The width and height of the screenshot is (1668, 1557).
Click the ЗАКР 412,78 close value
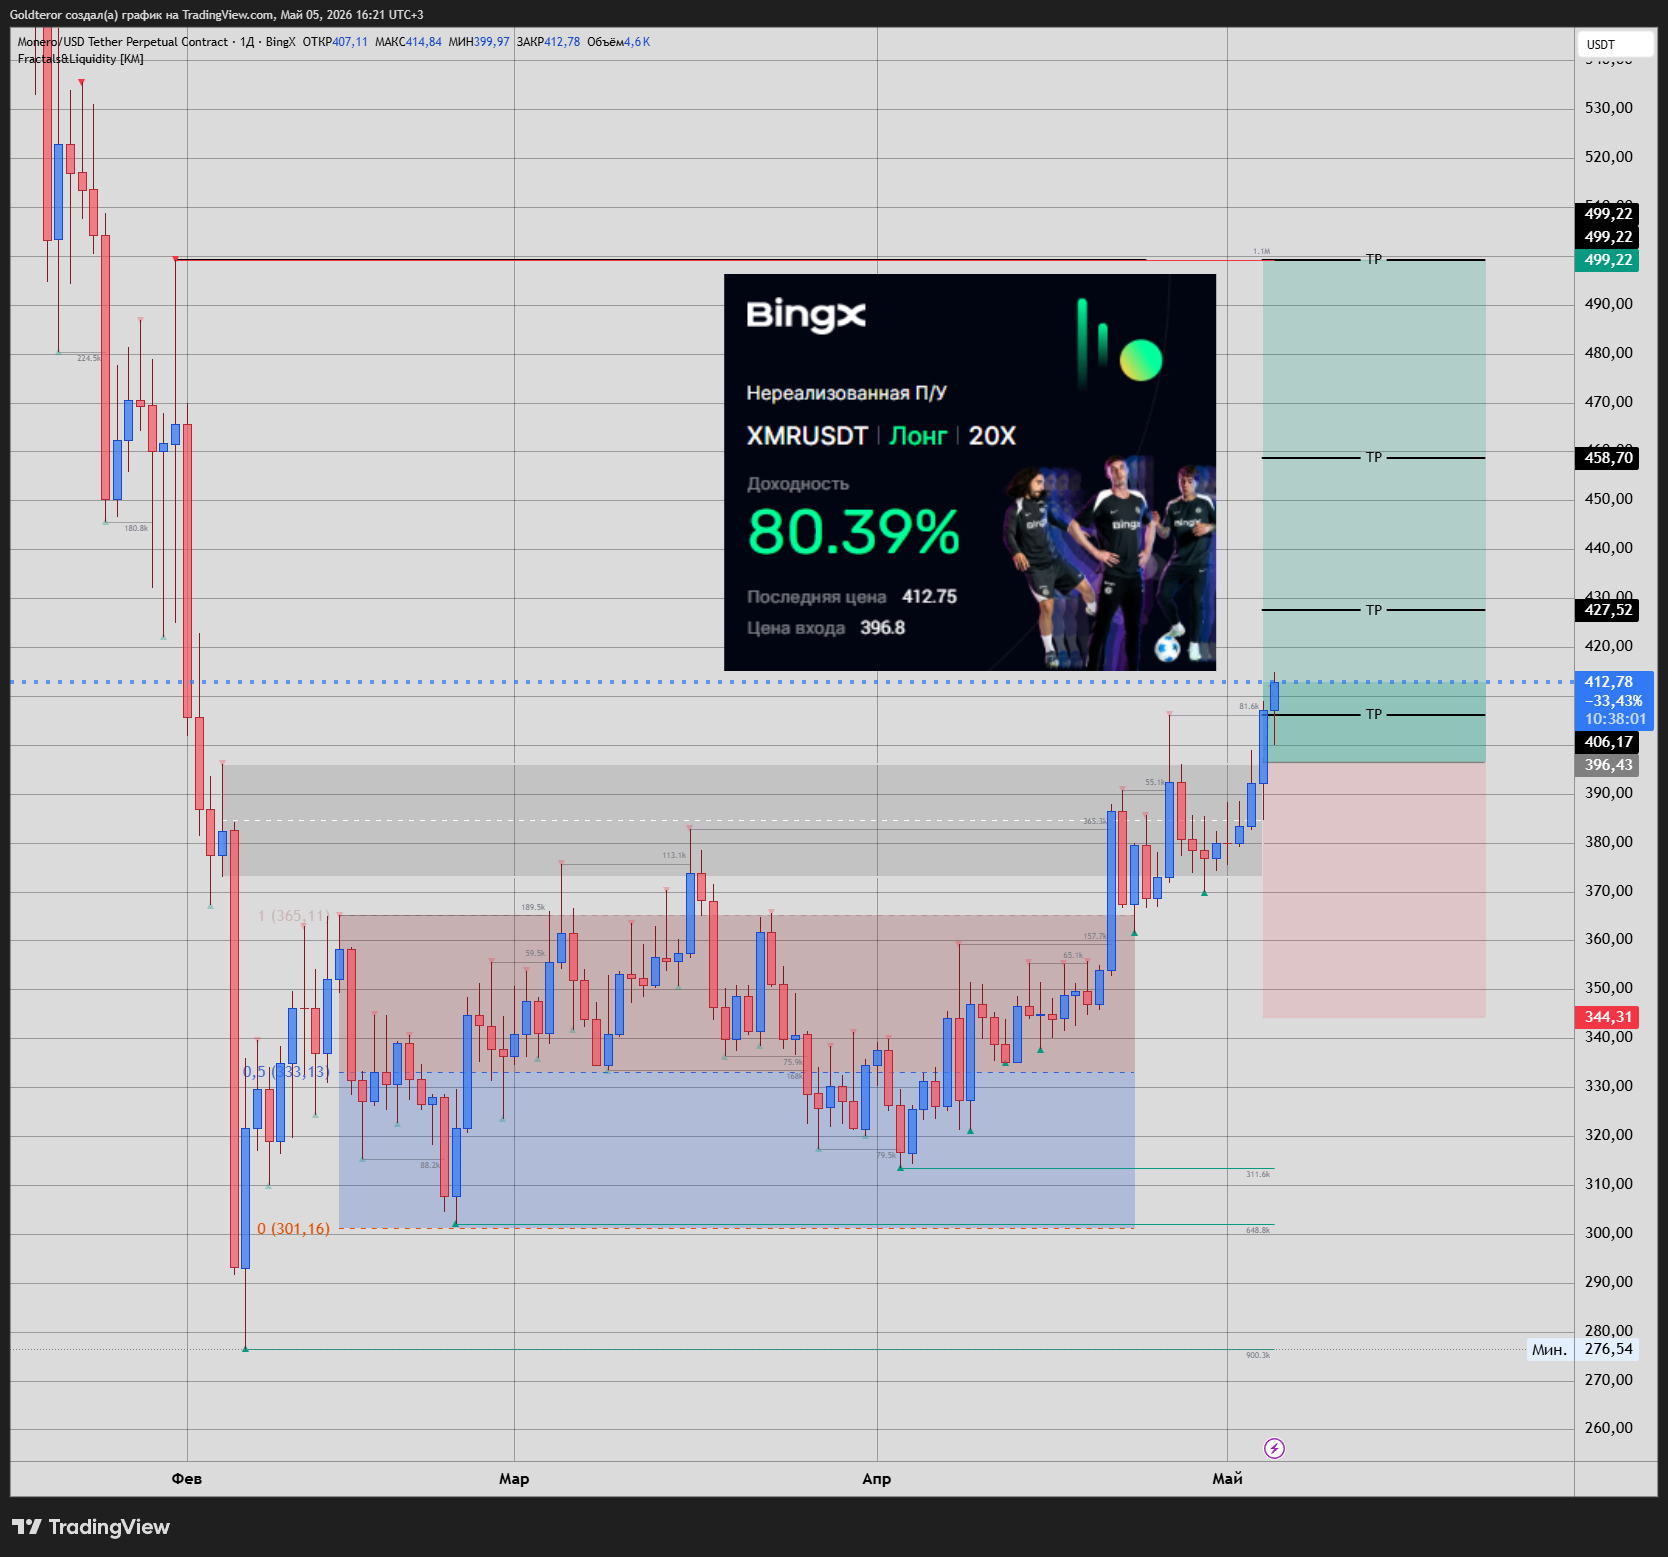coord(548,42)
